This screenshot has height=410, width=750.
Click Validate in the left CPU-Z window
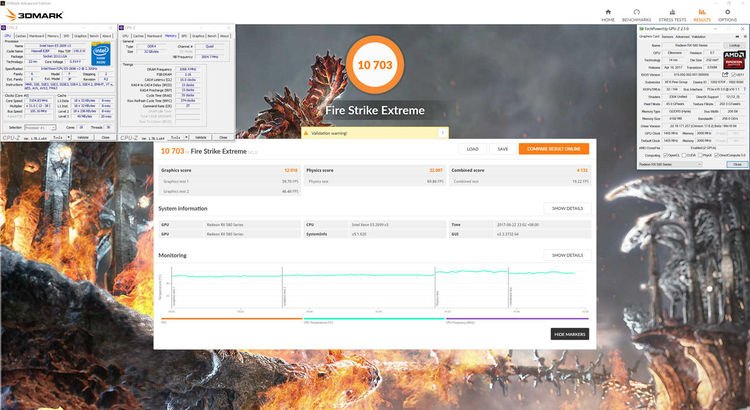[x=83, y=137]
